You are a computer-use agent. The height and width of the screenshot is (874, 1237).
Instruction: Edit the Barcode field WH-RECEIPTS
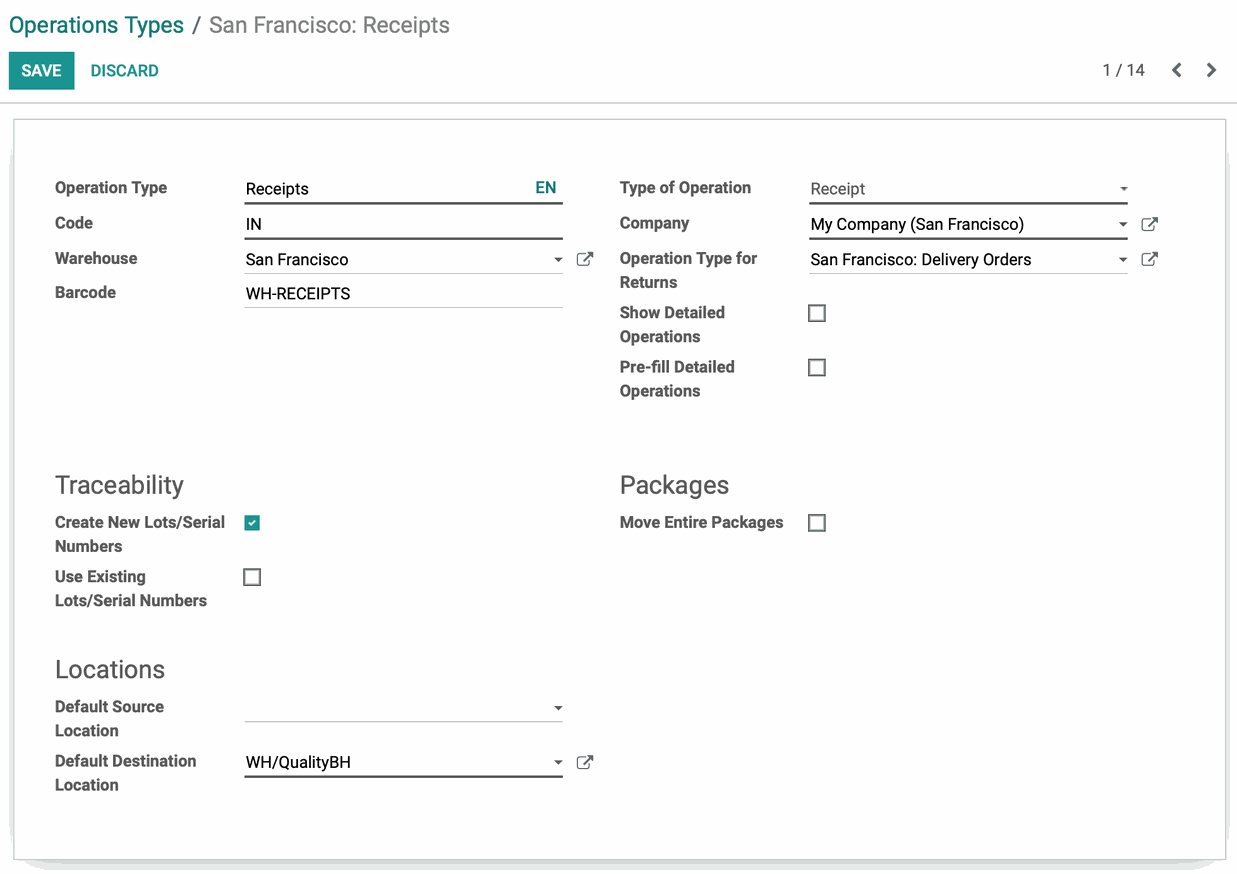click(x=403, y=294)
